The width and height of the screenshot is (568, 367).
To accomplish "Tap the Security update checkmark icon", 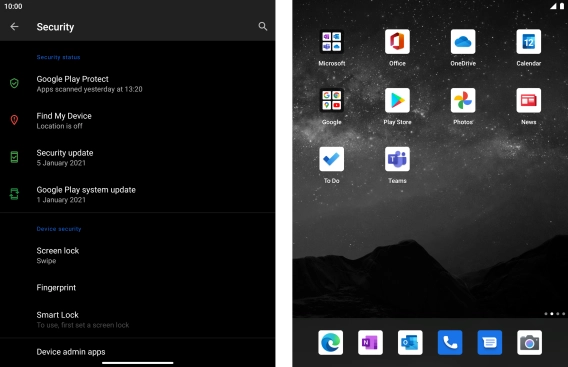I will pyautogui.click(x=14, y=157).
